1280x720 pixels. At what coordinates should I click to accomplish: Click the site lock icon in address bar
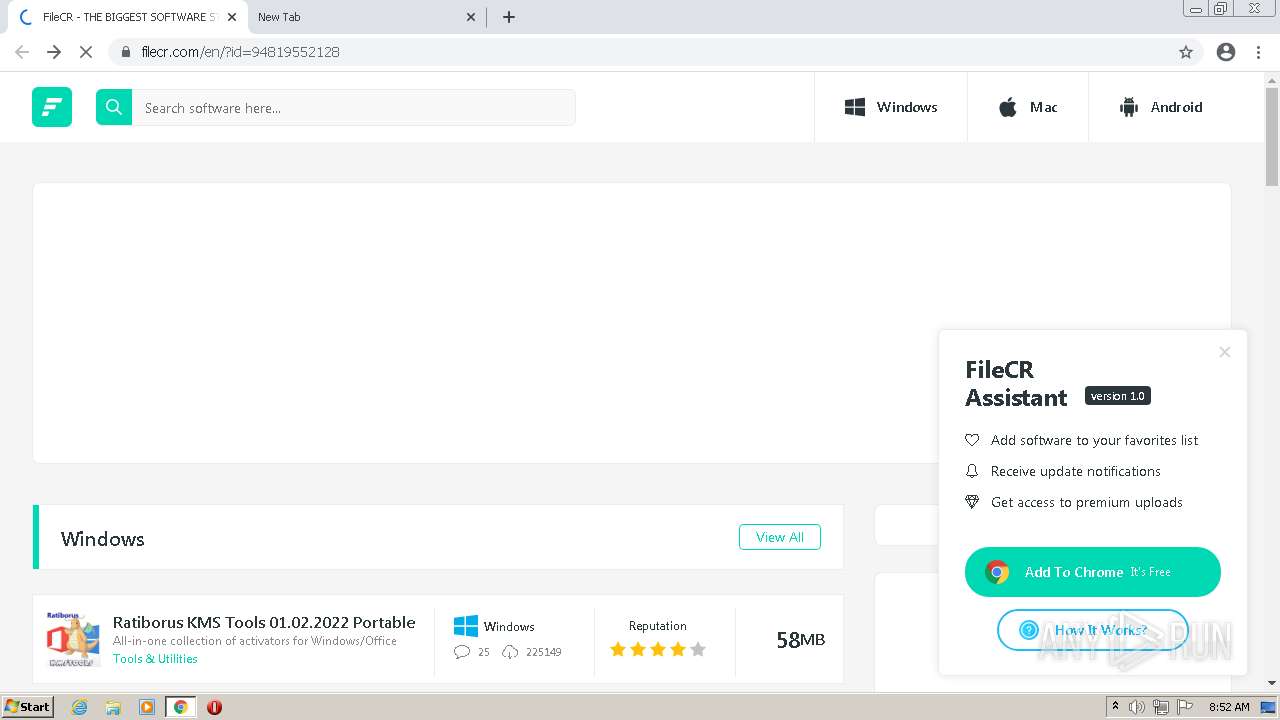125,52
